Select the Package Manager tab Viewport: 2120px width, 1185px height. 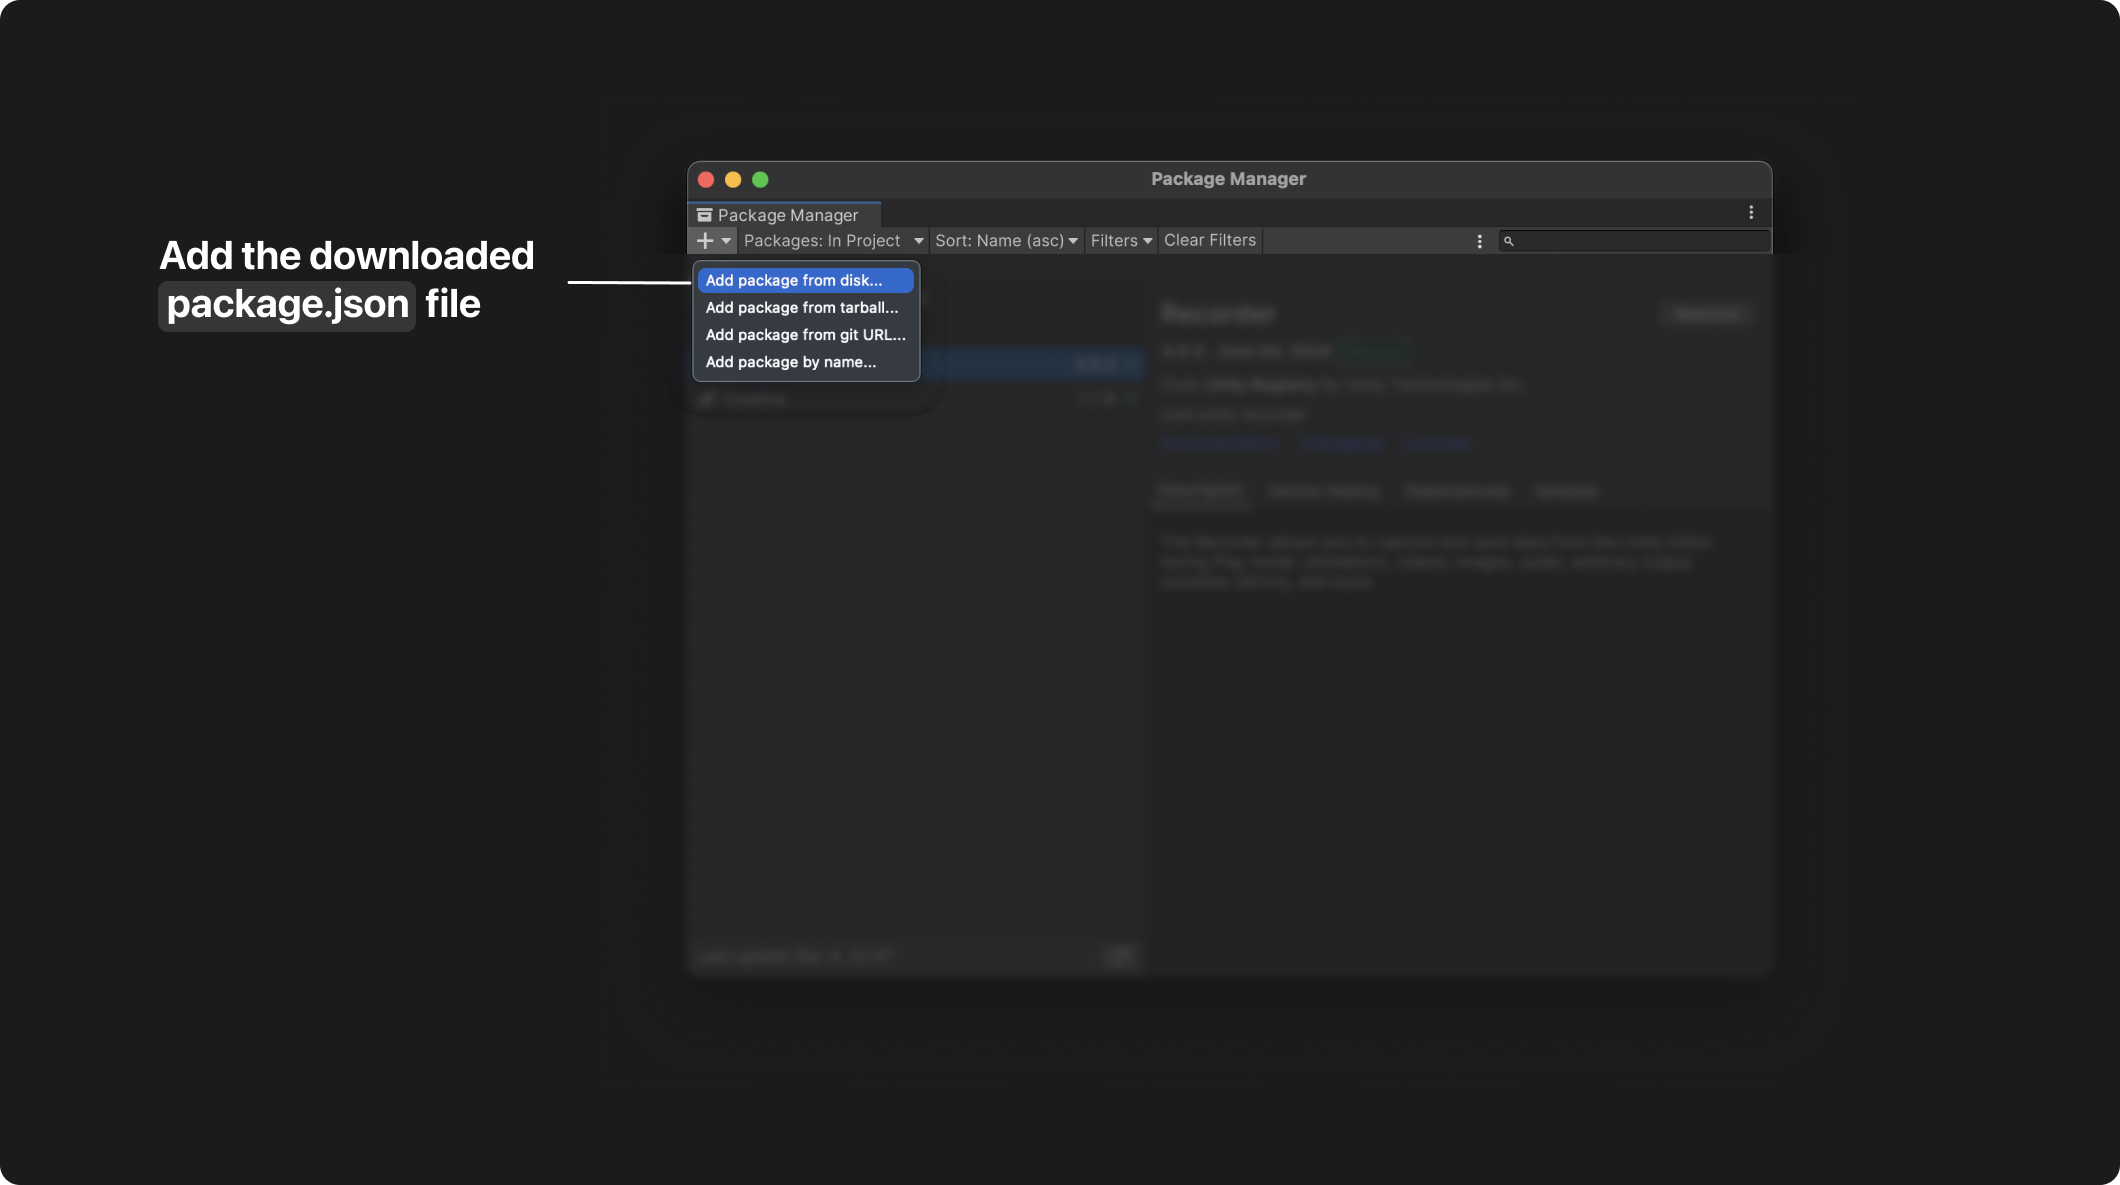click(x=784, y=215)
